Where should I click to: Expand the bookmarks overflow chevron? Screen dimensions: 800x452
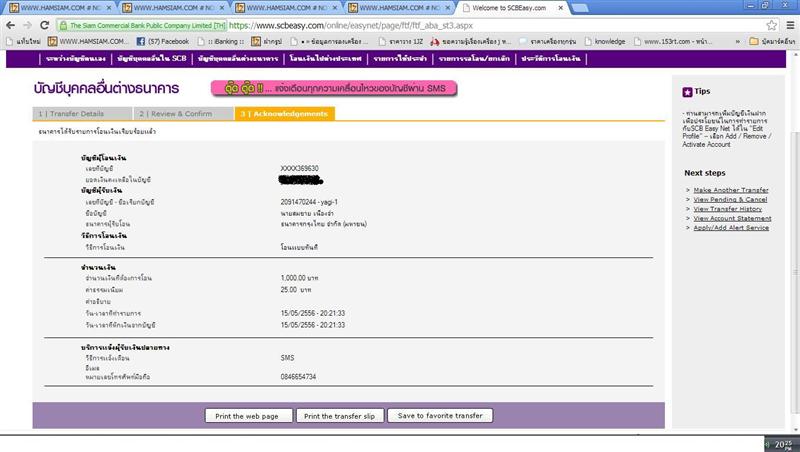[737, 41]
